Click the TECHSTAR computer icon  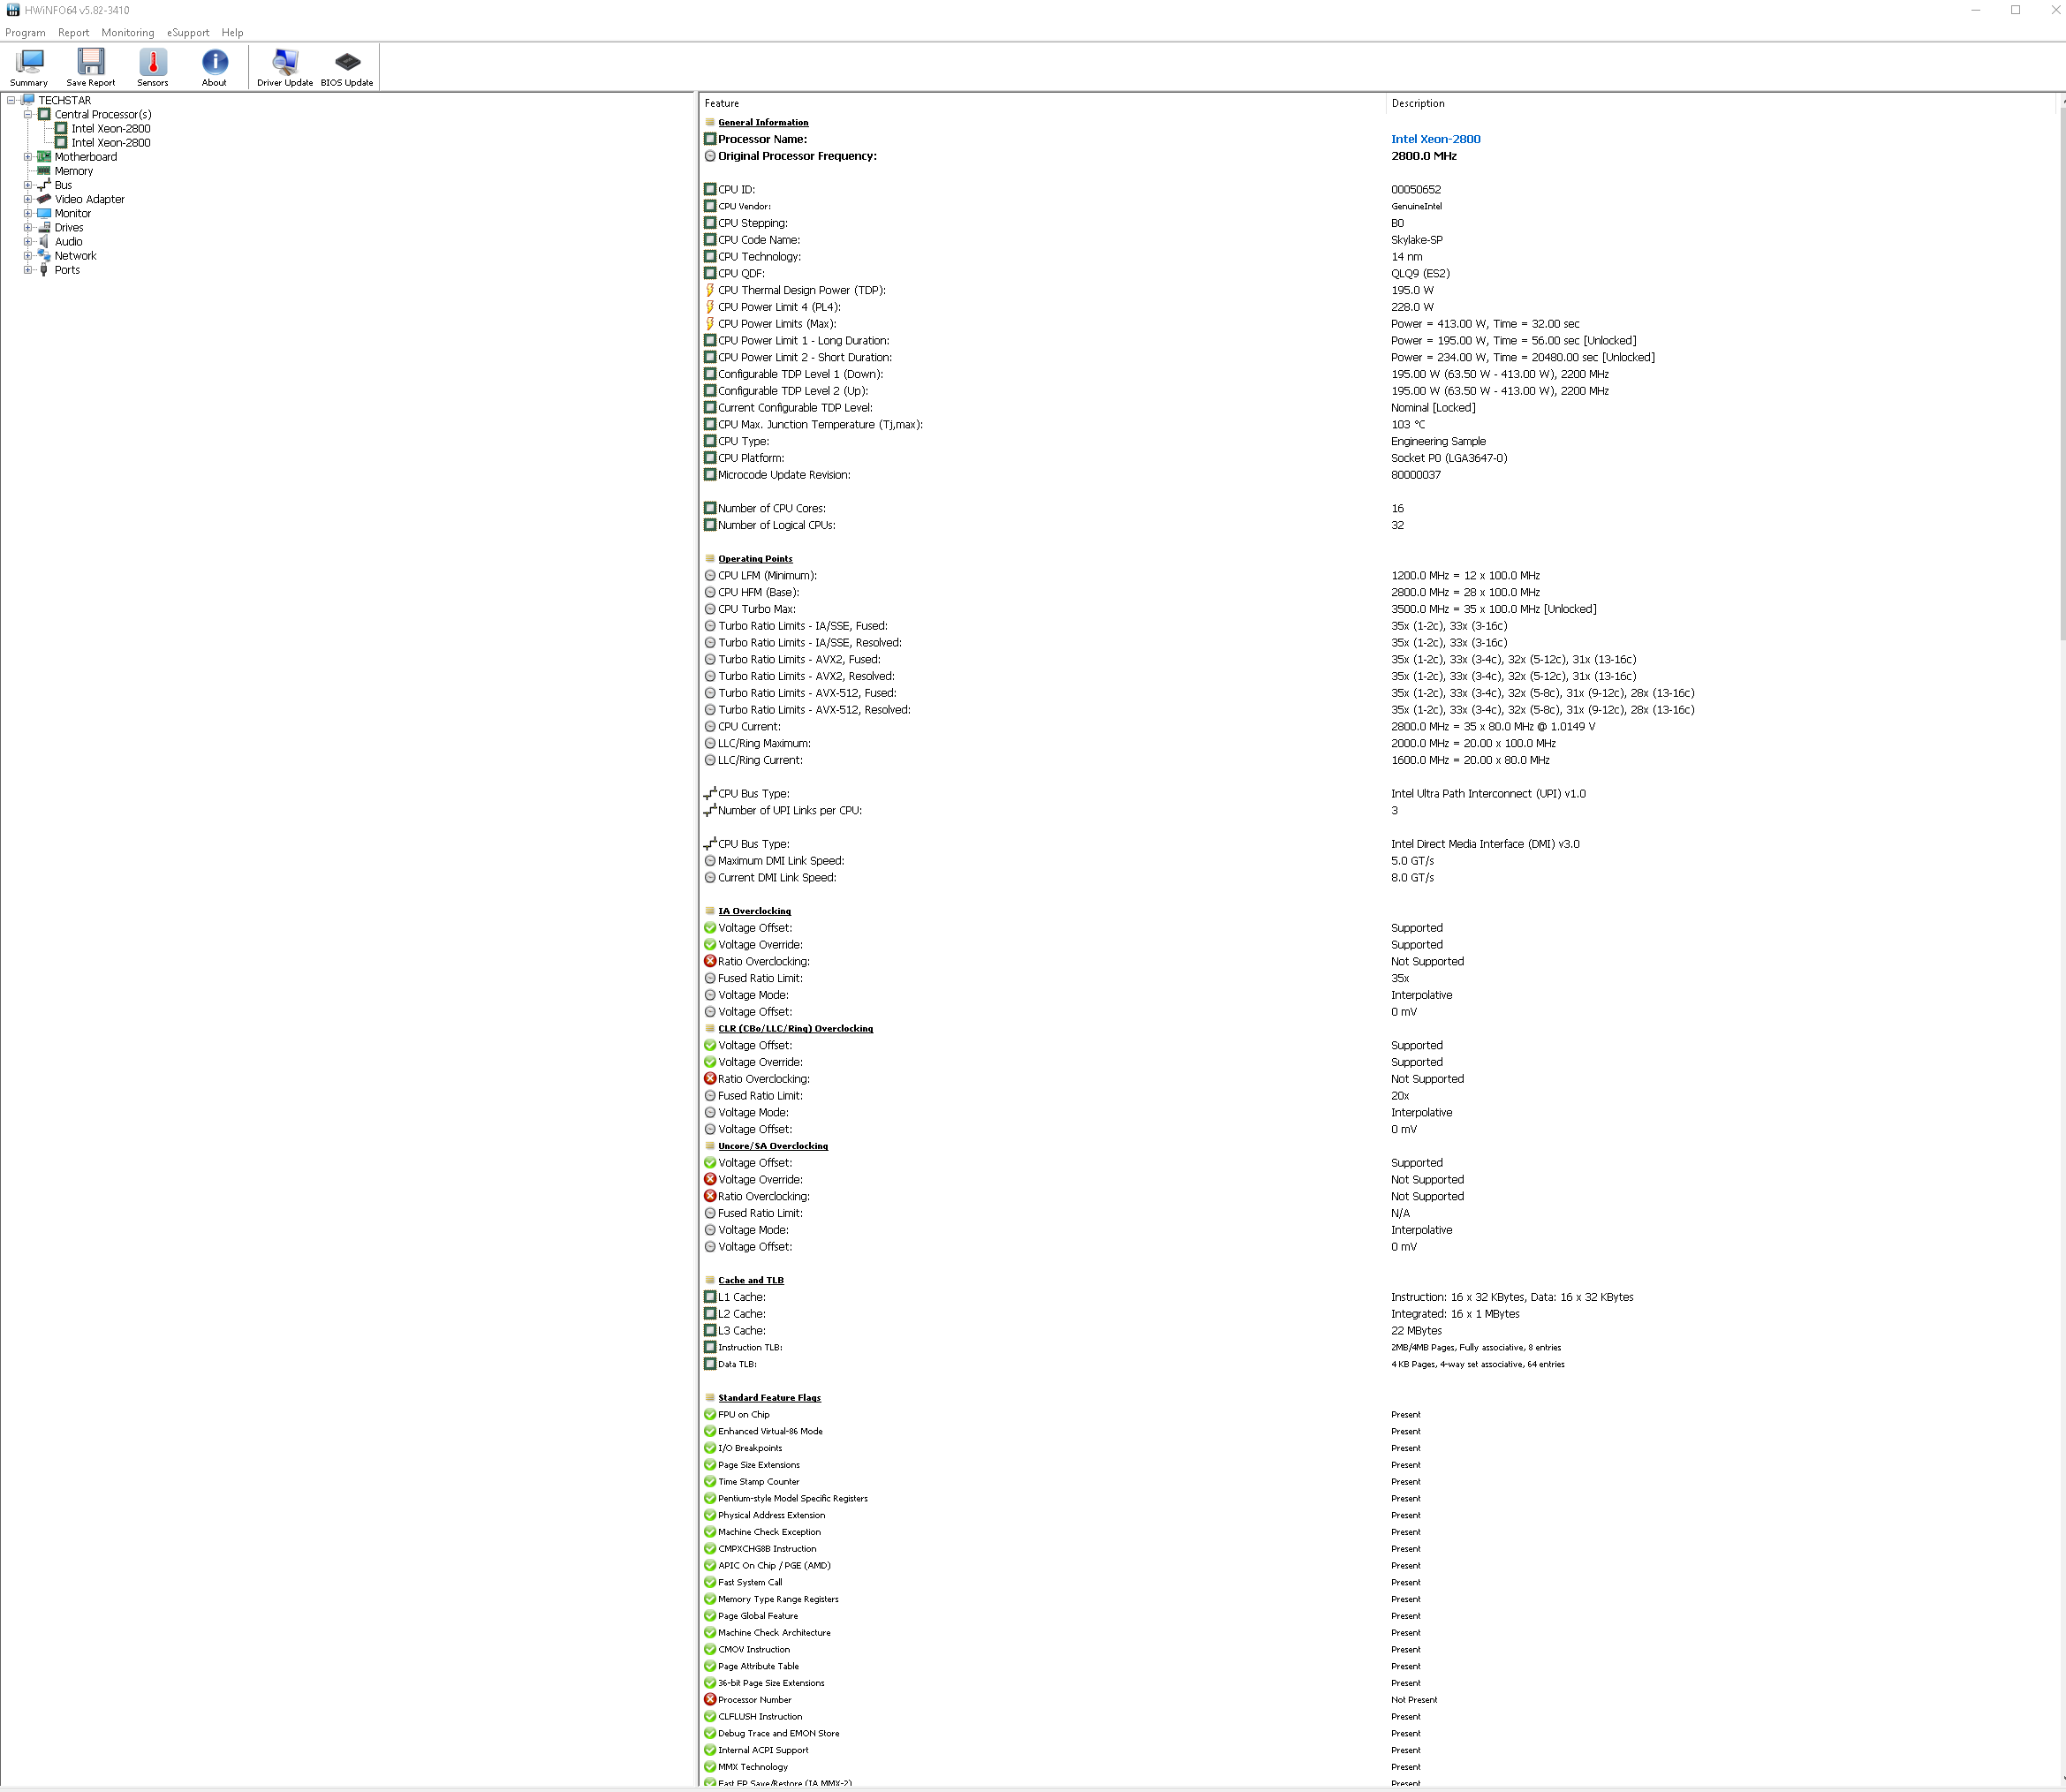[28, 100]
